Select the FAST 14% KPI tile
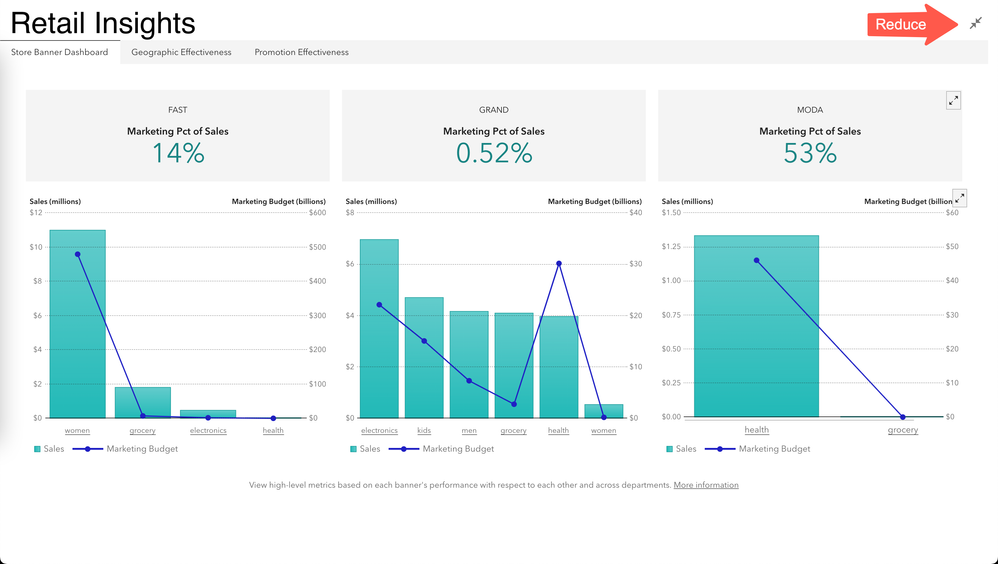 (177, 135)
